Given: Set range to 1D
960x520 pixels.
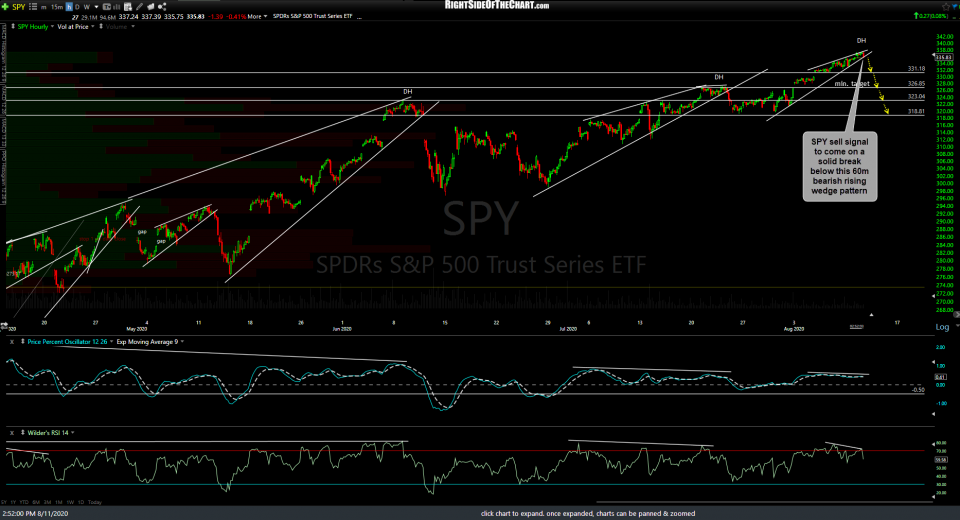Looking at the screenshot, I should pyautogui.click(x=81, y=502).
